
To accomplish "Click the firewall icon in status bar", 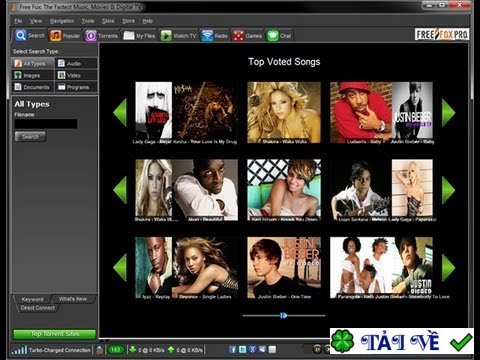I will point(99,350).
